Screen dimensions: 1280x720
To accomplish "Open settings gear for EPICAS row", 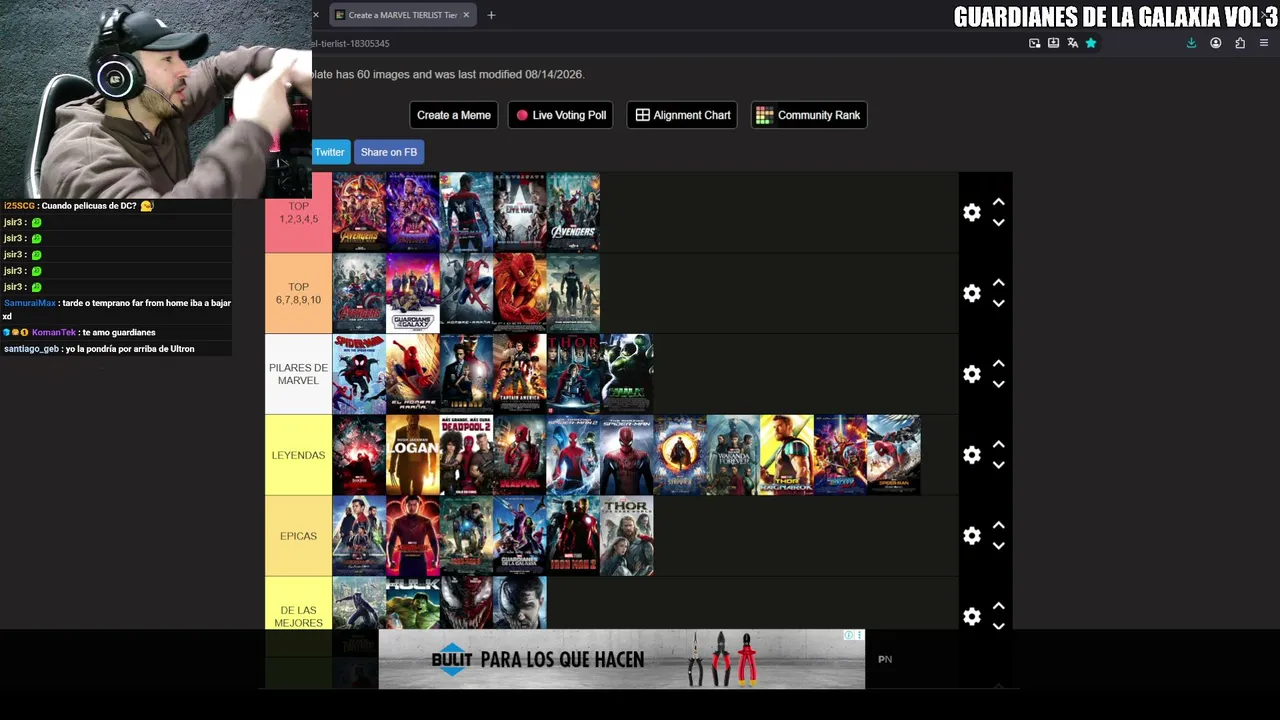I will [972, 536].
